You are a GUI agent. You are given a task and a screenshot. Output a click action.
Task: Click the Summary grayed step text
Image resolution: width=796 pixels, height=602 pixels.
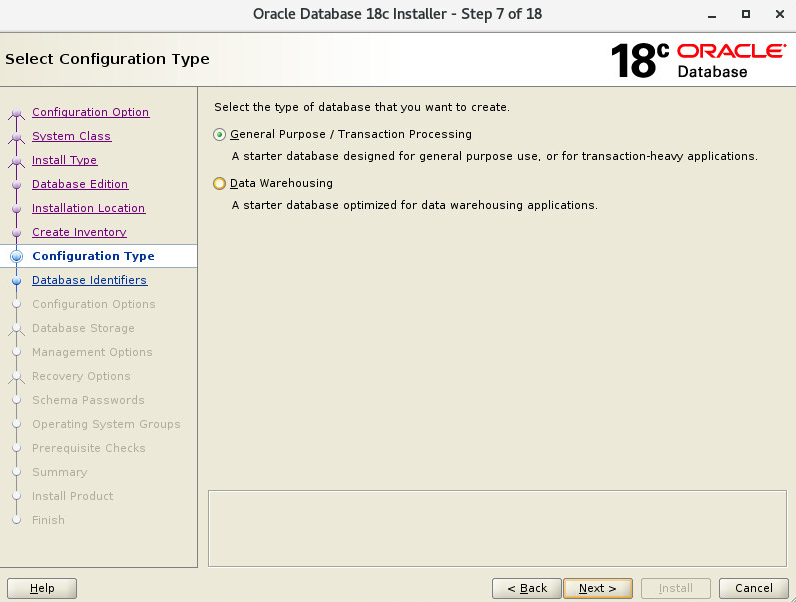tap(59, 472)
